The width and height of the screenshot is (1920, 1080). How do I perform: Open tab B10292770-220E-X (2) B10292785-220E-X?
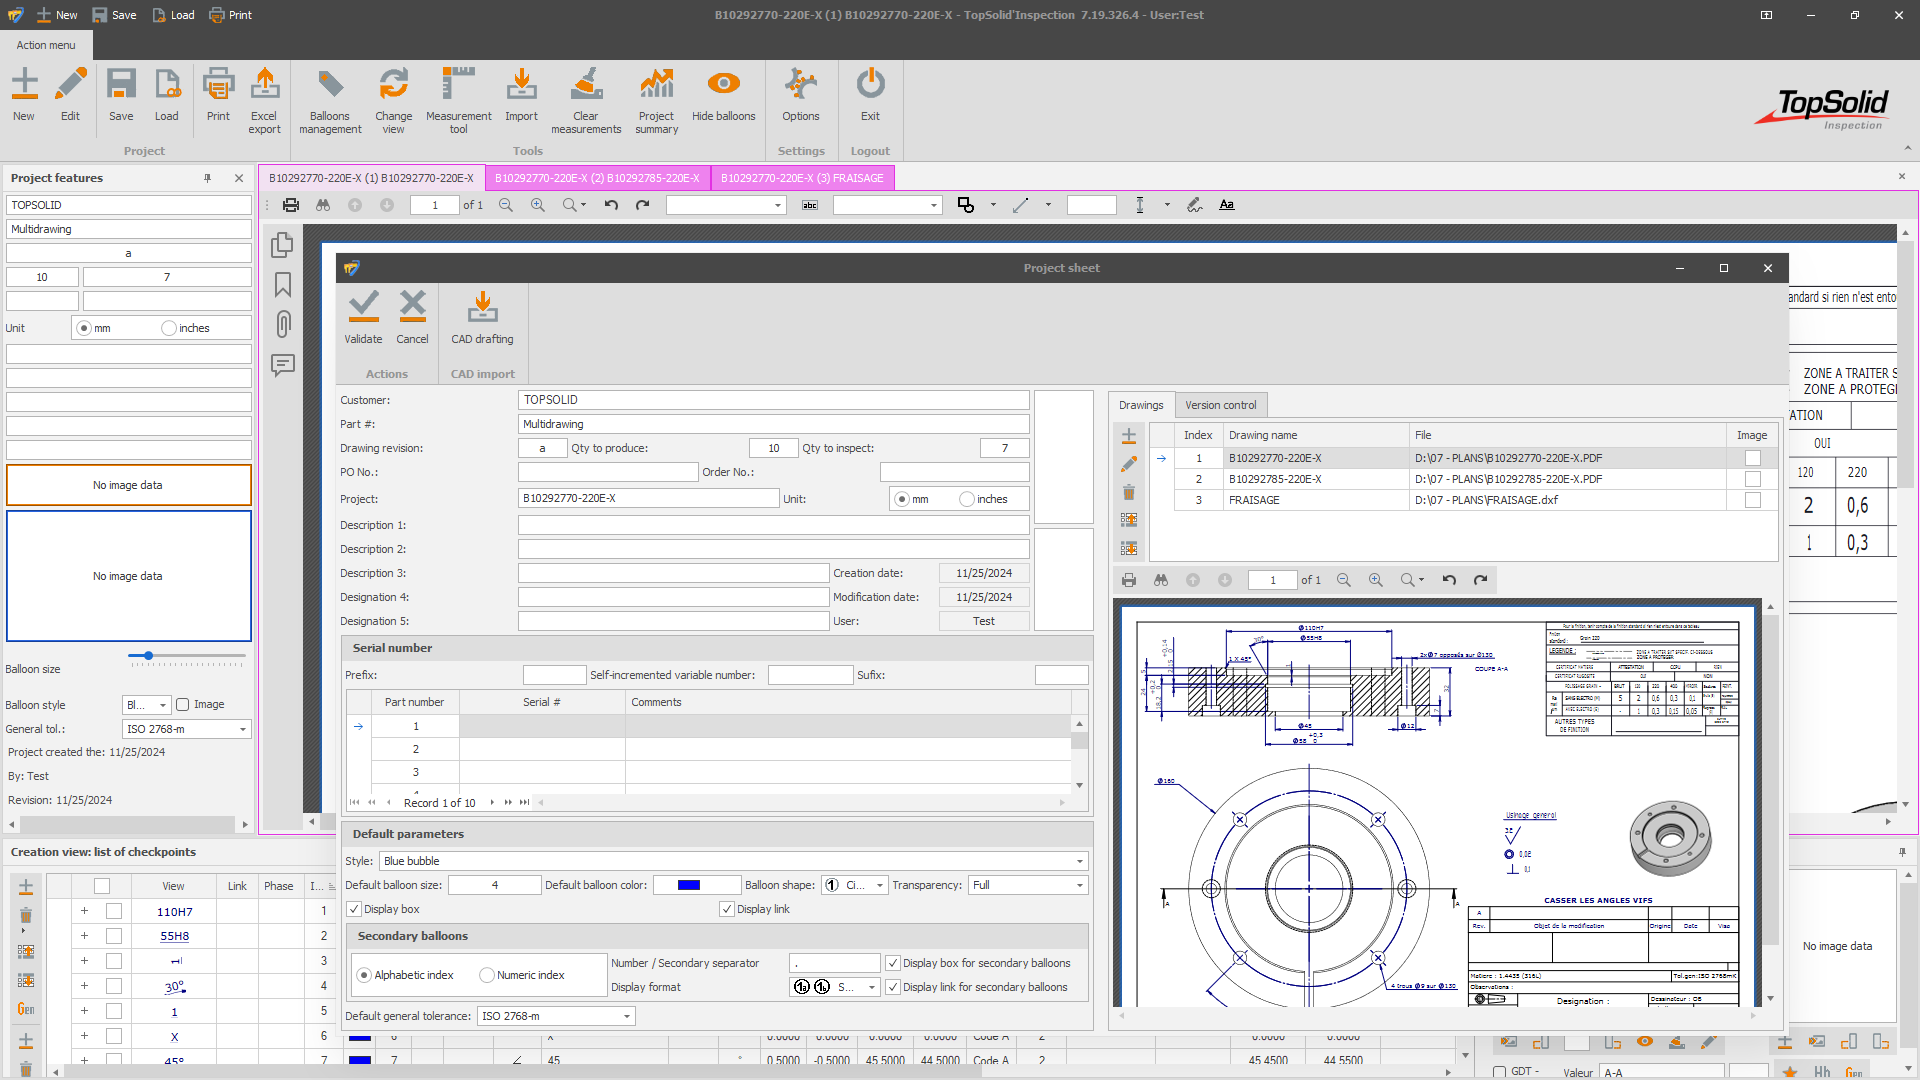[x=597, y=178]
